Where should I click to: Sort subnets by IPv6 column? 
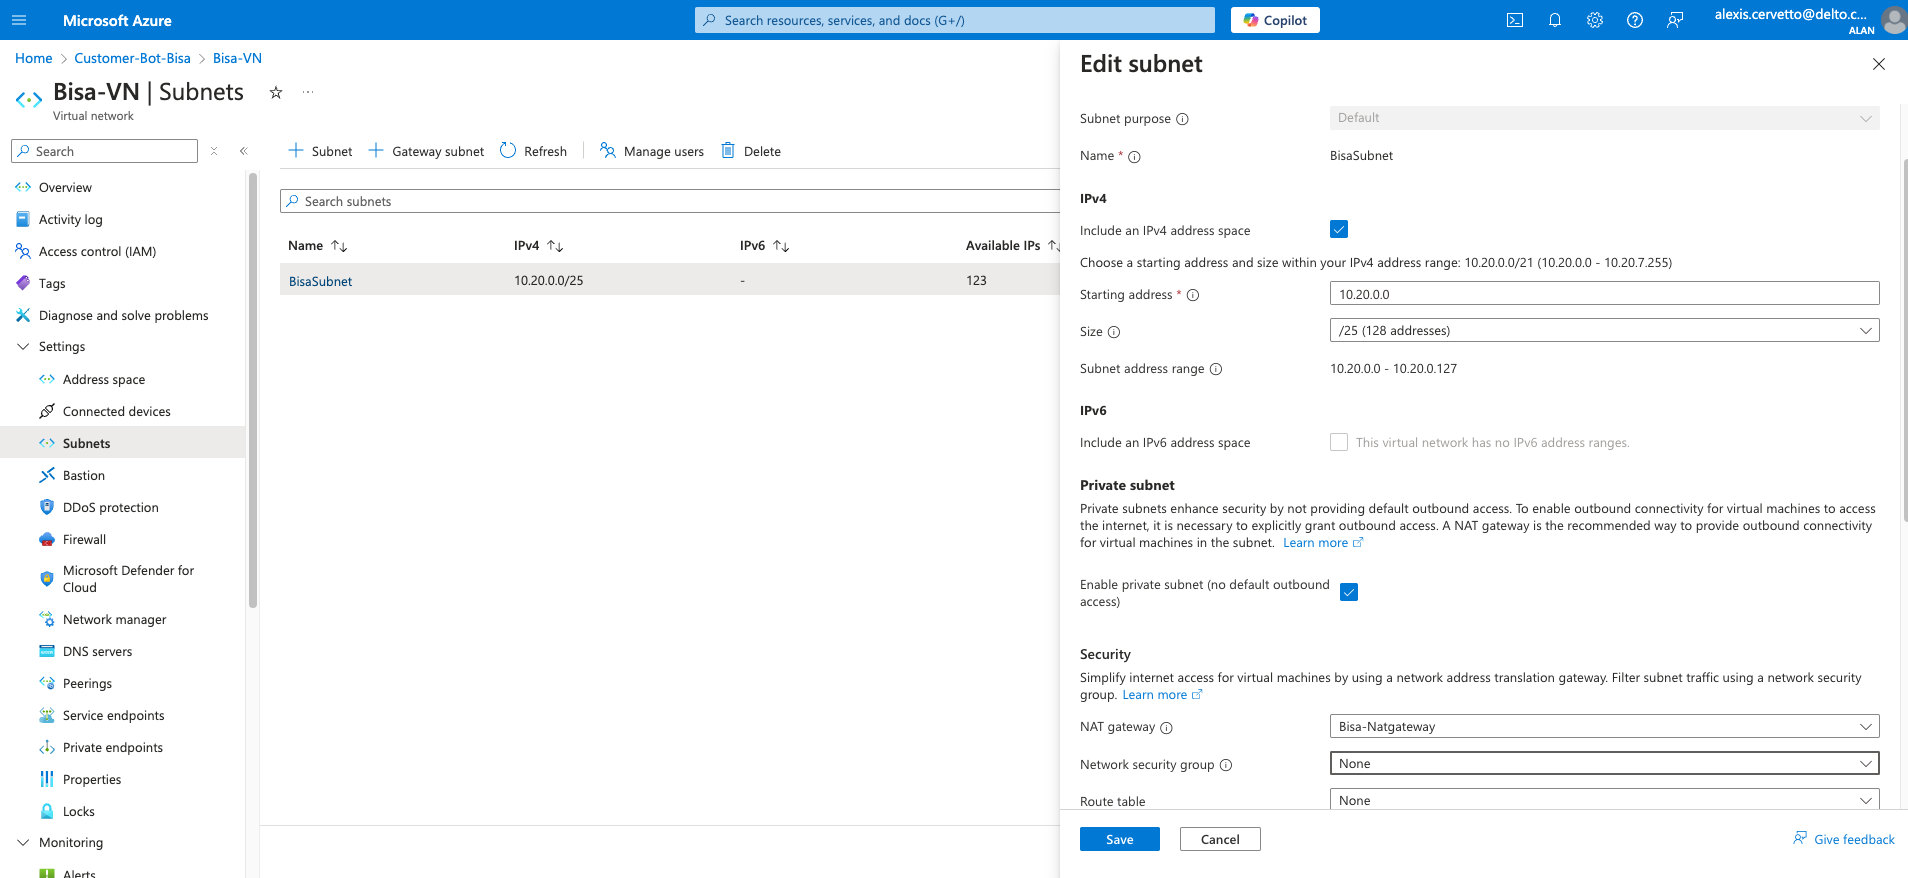(x=764, y=245)
